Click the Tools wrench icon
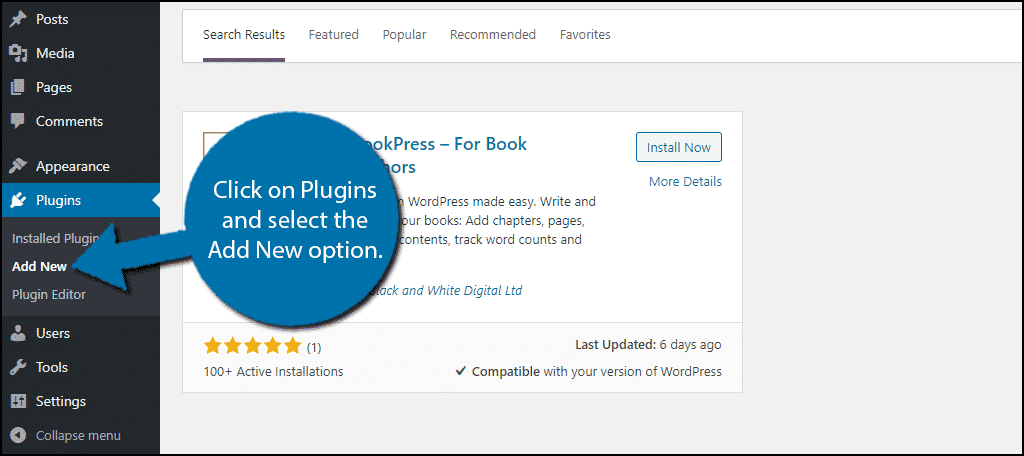 (18, 367)
